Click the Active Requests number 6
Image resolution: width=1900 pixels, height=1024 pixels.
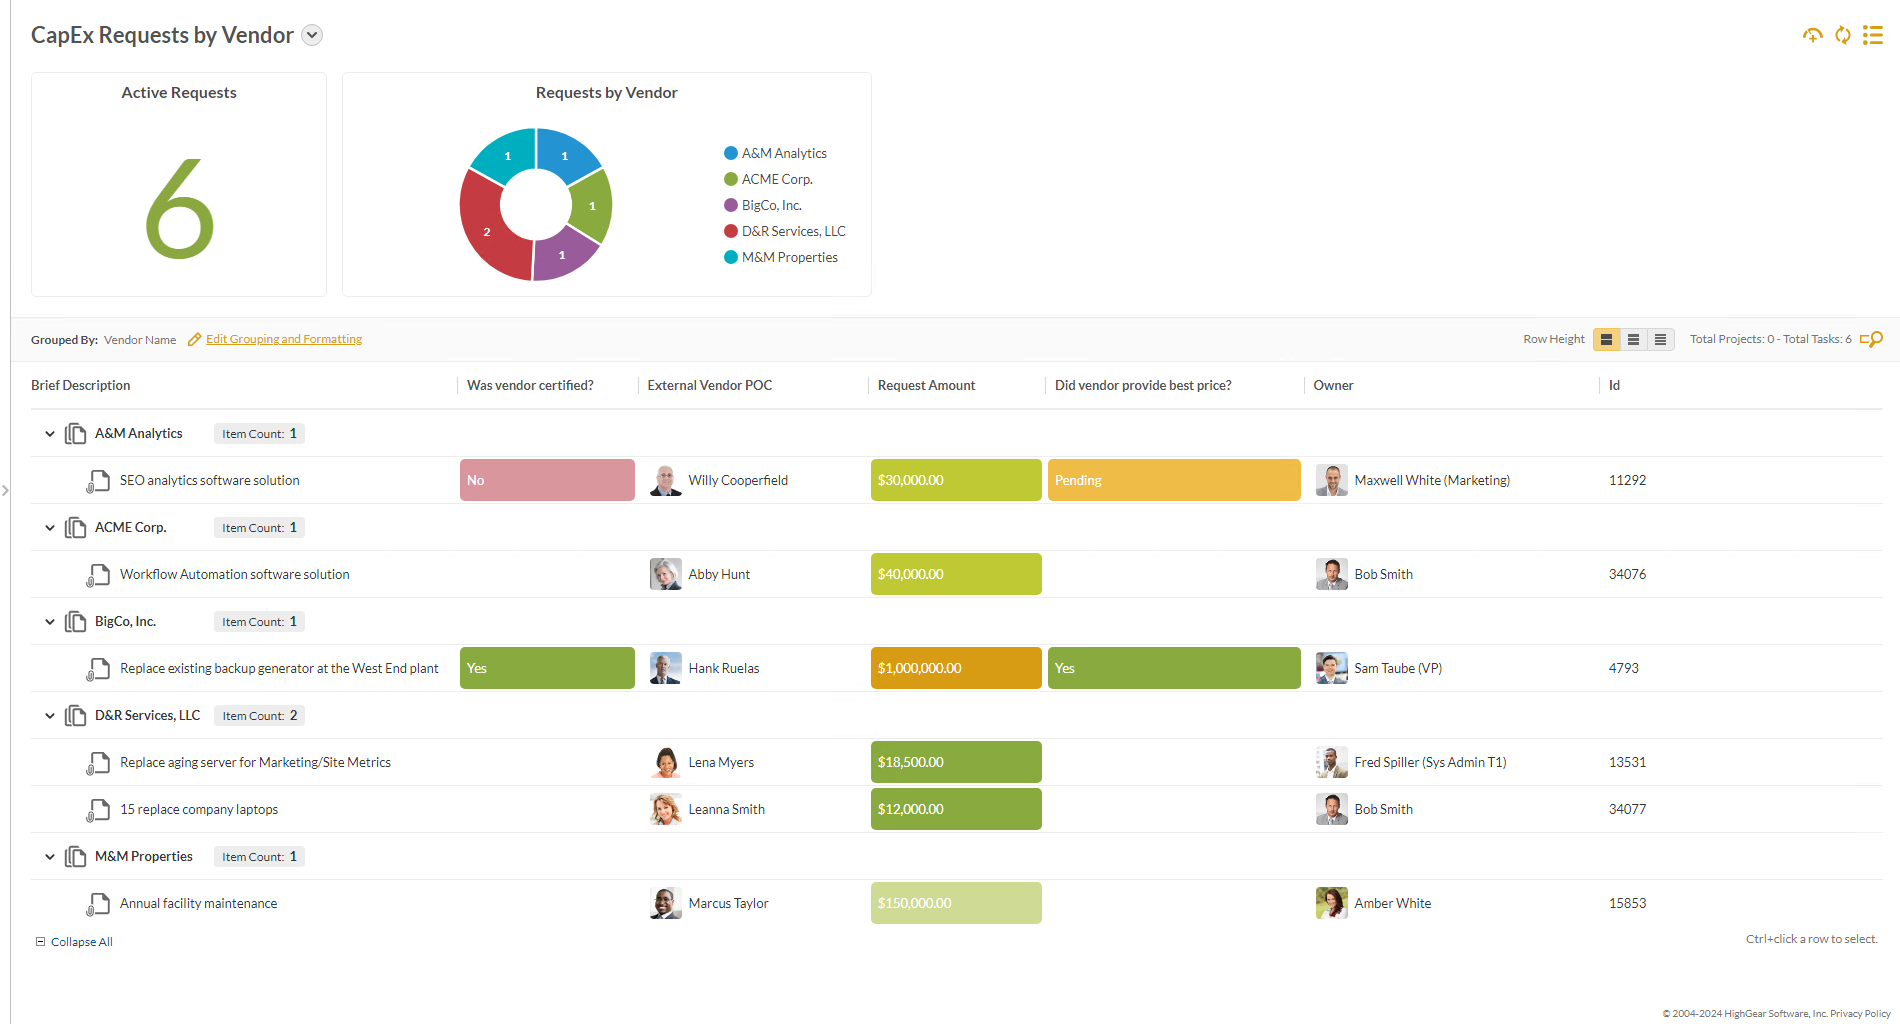(x=180, y=208)
